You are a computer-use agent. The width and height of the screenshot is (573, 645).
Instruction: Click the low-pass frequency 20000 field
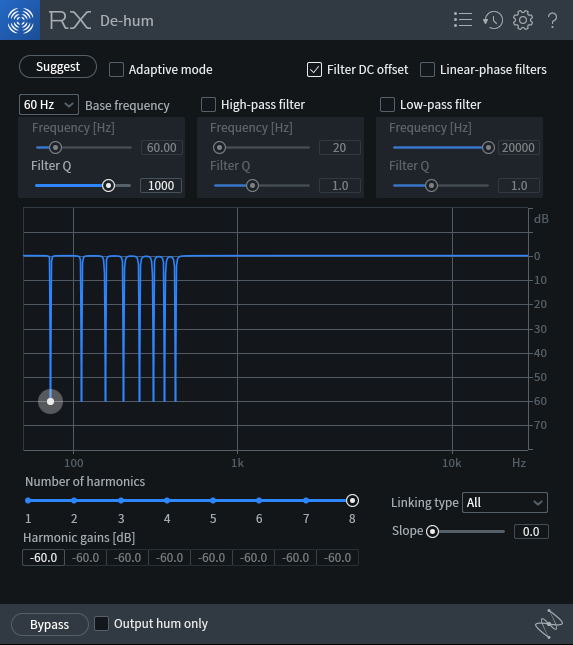coord(518,148)
